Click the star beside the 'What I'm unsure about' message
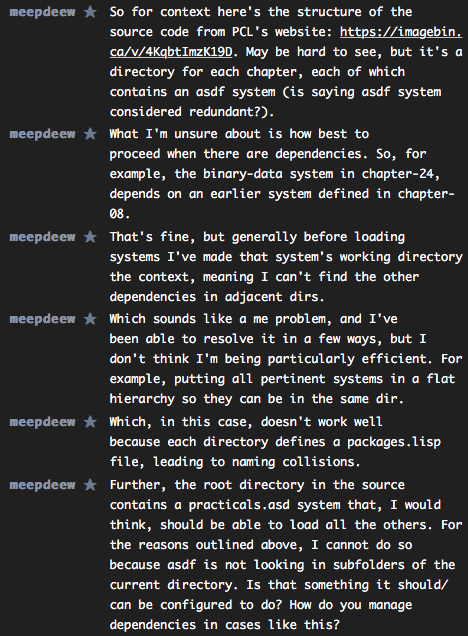468x636 pixels. [90, 134]
